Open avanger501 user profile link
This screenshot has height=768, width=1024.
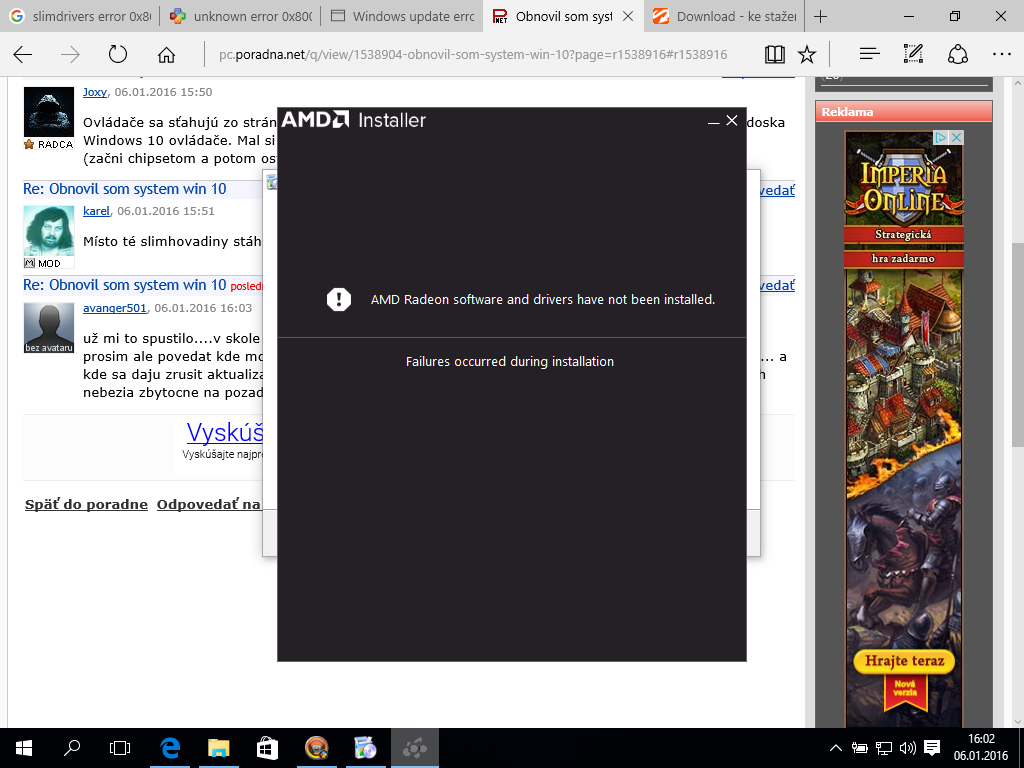pos(114,308)
